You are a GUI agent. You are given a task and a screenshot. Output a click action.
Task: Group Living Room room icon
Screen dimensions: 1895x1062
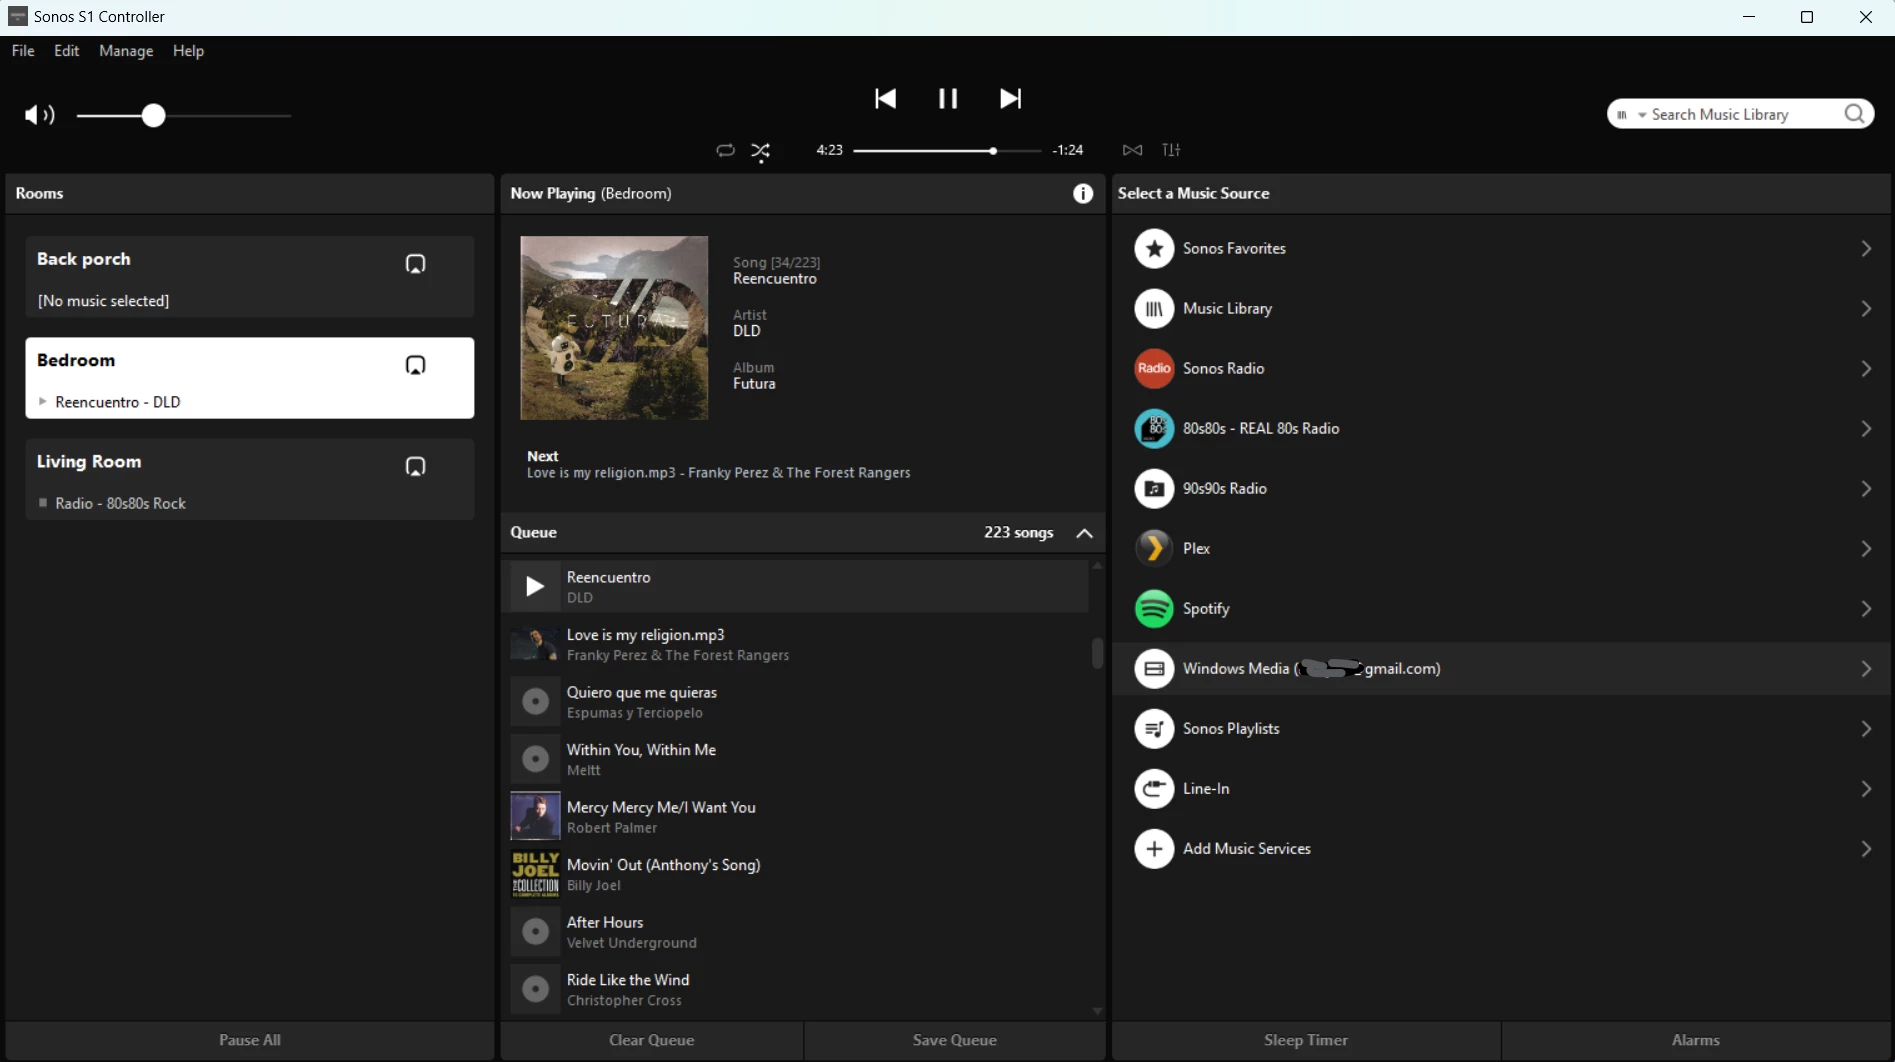pos(415,467)
